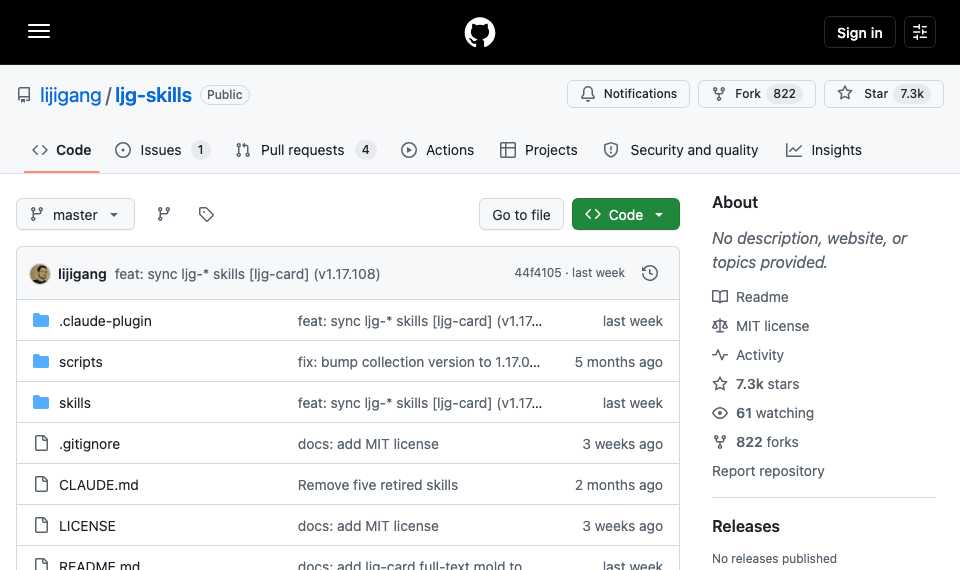Click lijigang avatar in commit row
This screenshot has height=570, width=960.
click(x=40, y=274)
